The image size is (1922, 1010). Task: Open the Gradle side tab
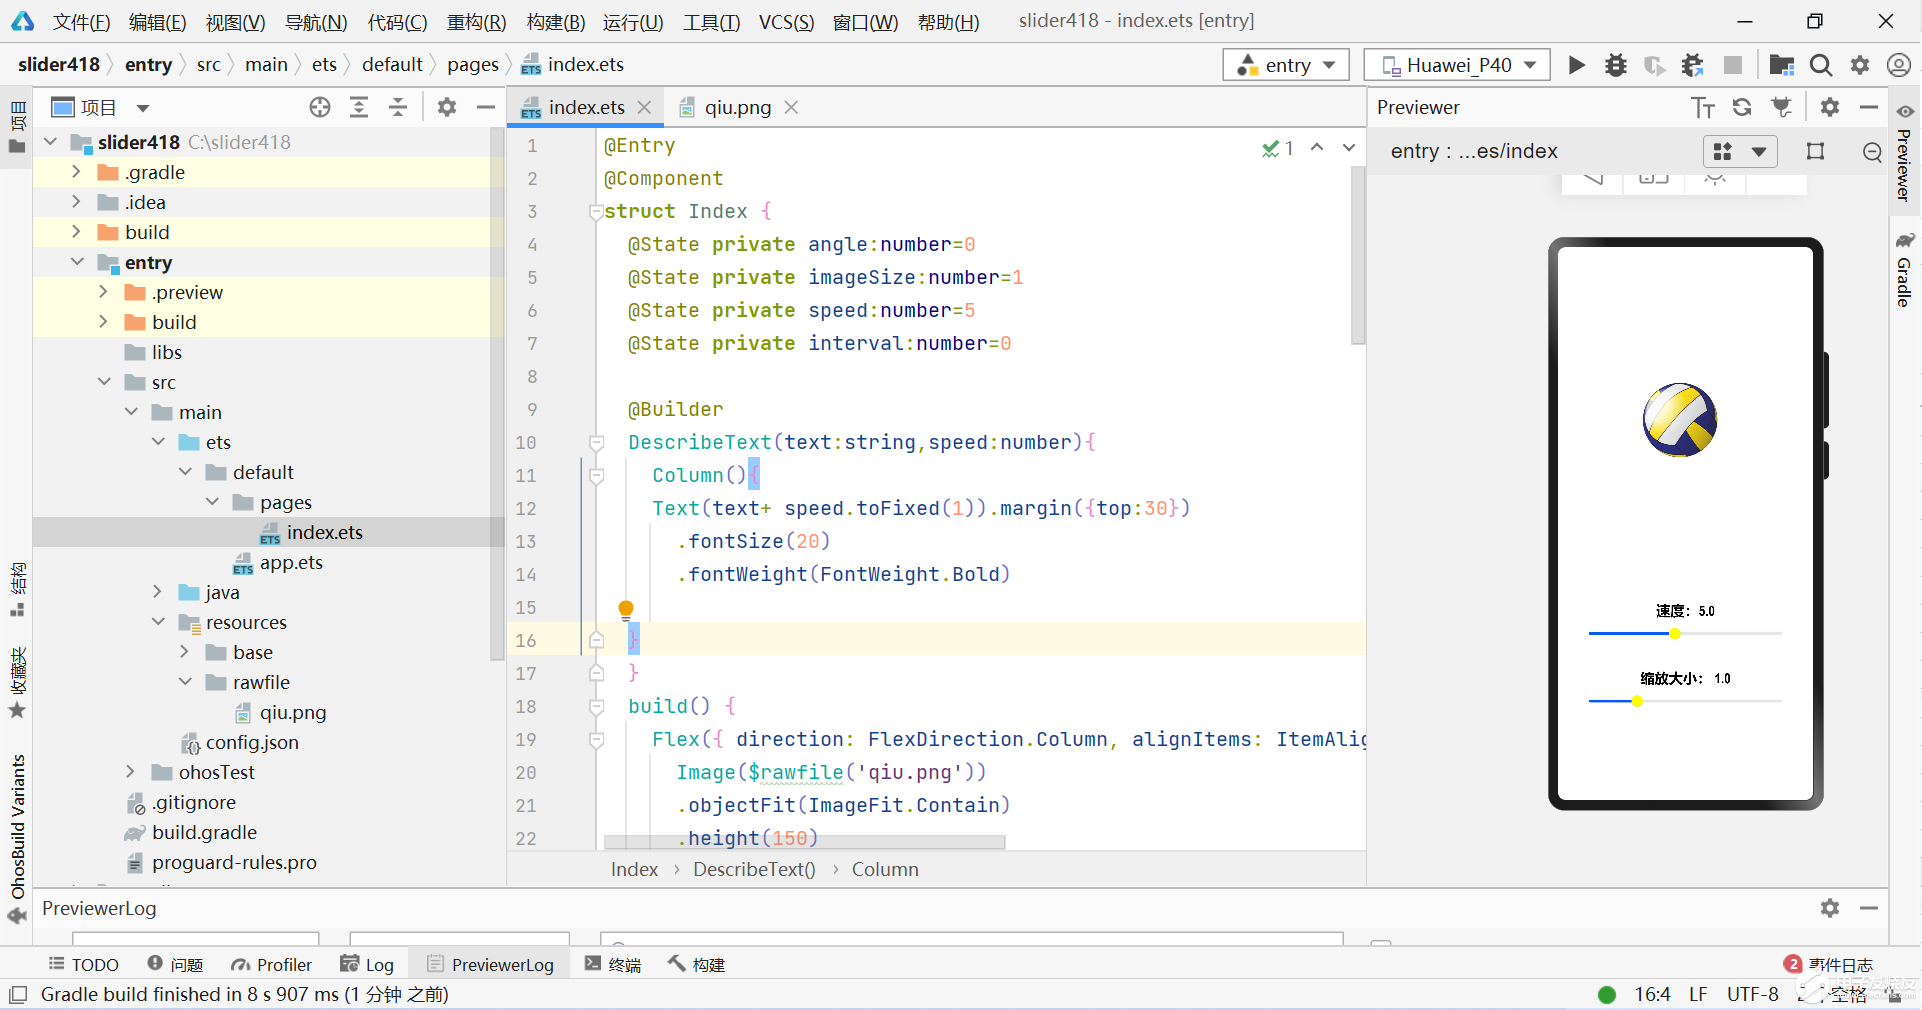1905,270
